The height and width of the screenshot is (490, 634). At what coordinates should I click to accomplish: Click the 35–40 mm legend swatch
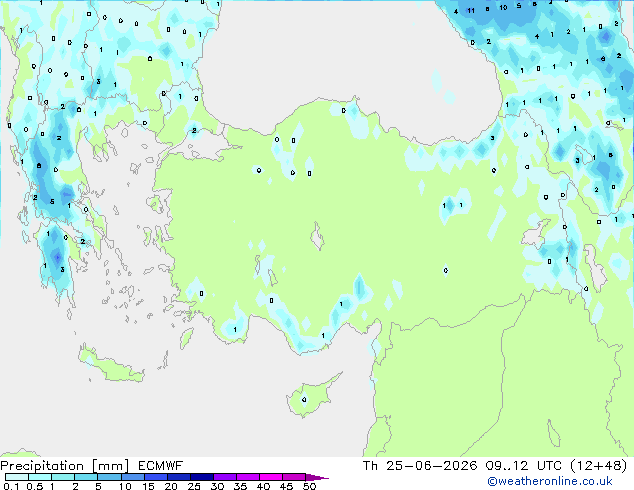(248, 477)
